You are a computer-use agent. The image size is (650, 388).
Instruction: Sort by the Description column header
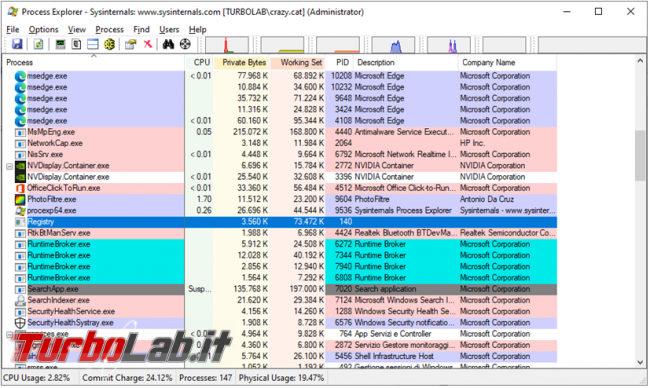coord(406,63)
